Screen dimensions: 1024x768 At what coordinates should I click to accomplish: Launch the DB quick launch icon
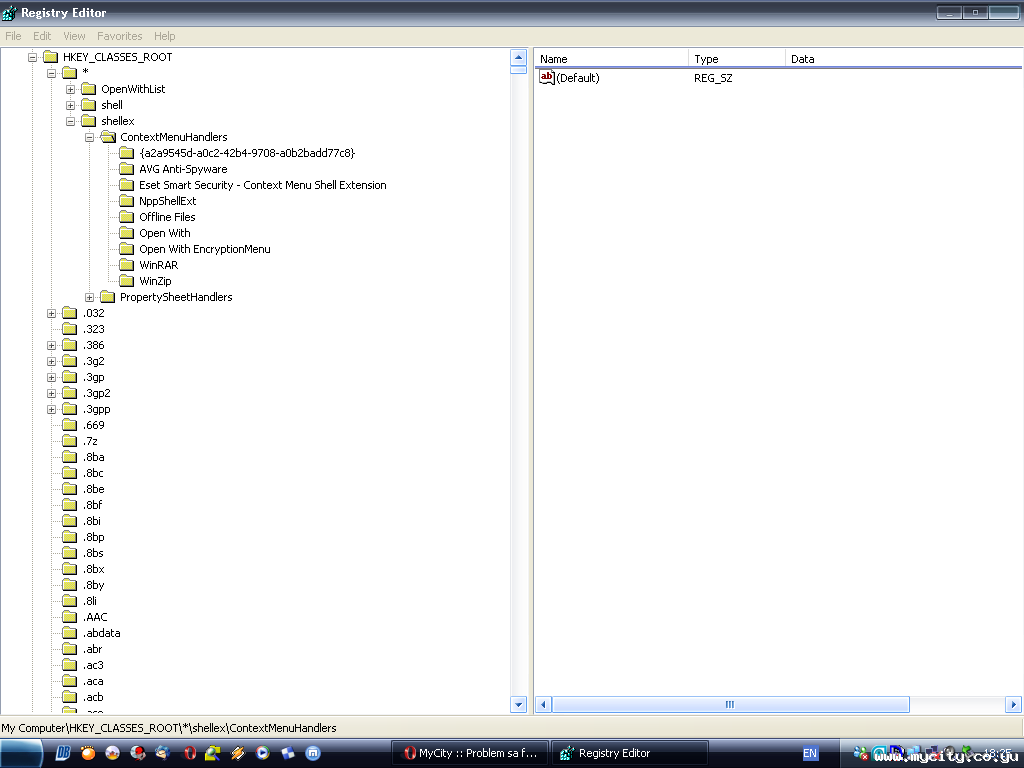[63, 753]
